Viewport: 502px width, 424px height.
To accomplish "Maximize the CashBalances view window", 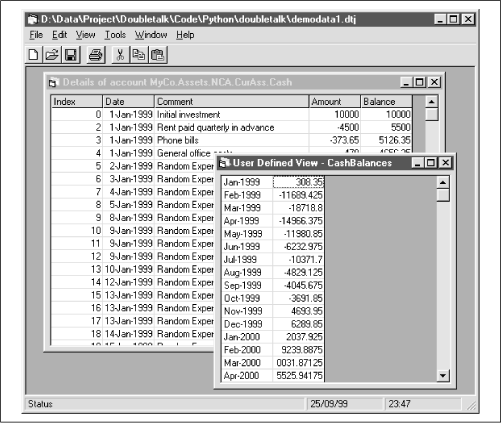I will (x=431, y=163).
